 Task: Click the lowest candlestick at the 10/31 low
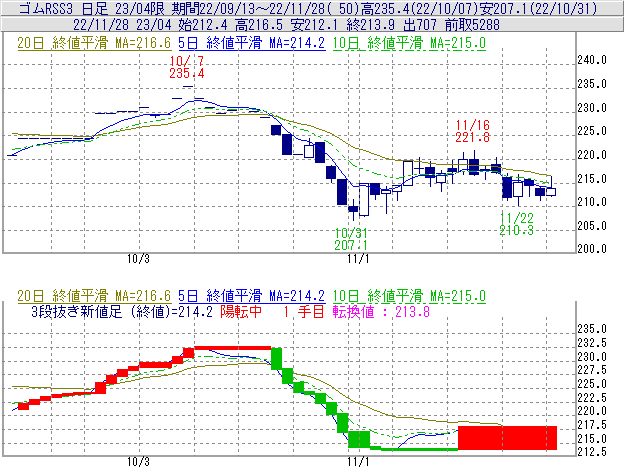(x=353, y=209)
